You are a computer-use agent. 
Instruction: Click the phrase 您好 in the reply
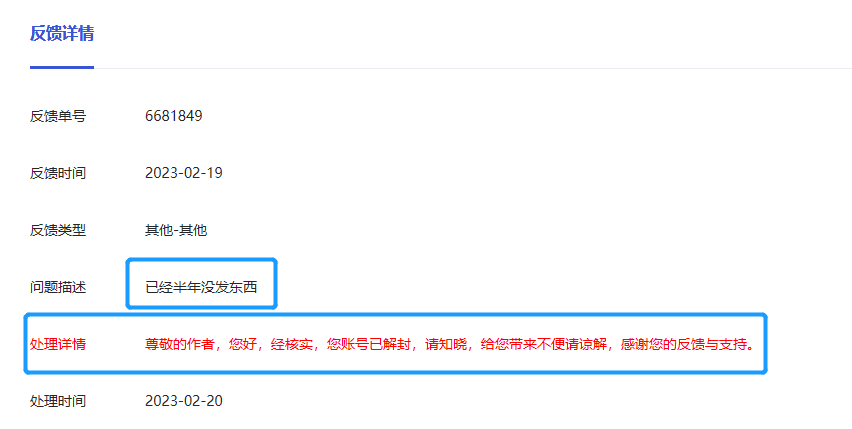[x=243, y=344]
